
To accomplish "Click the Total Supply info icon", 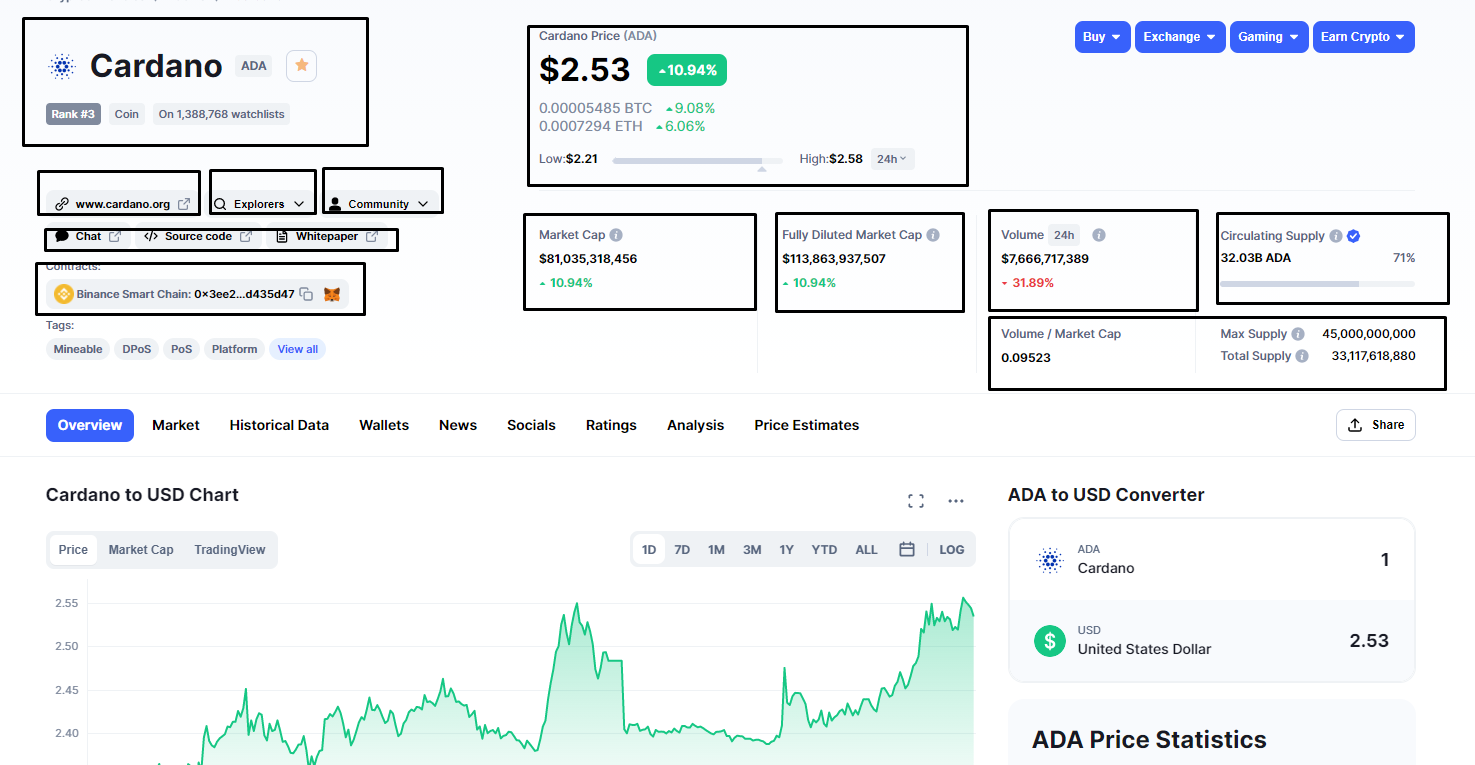I will point(1302,356).
